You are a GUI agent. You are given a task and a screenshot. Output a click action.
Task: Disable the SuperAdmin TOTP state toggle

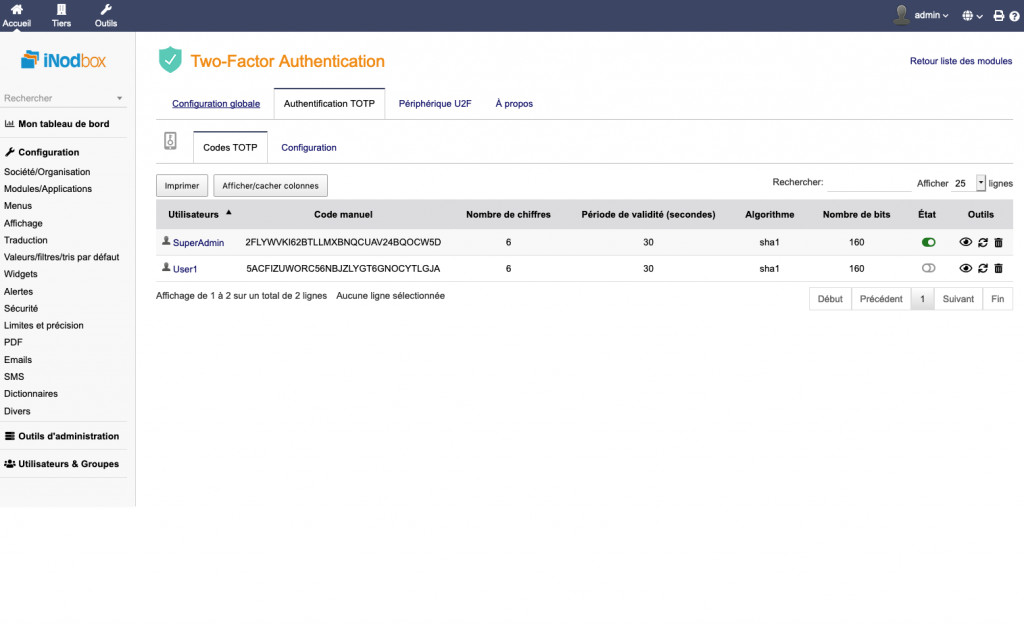click(x=928, y=242)
